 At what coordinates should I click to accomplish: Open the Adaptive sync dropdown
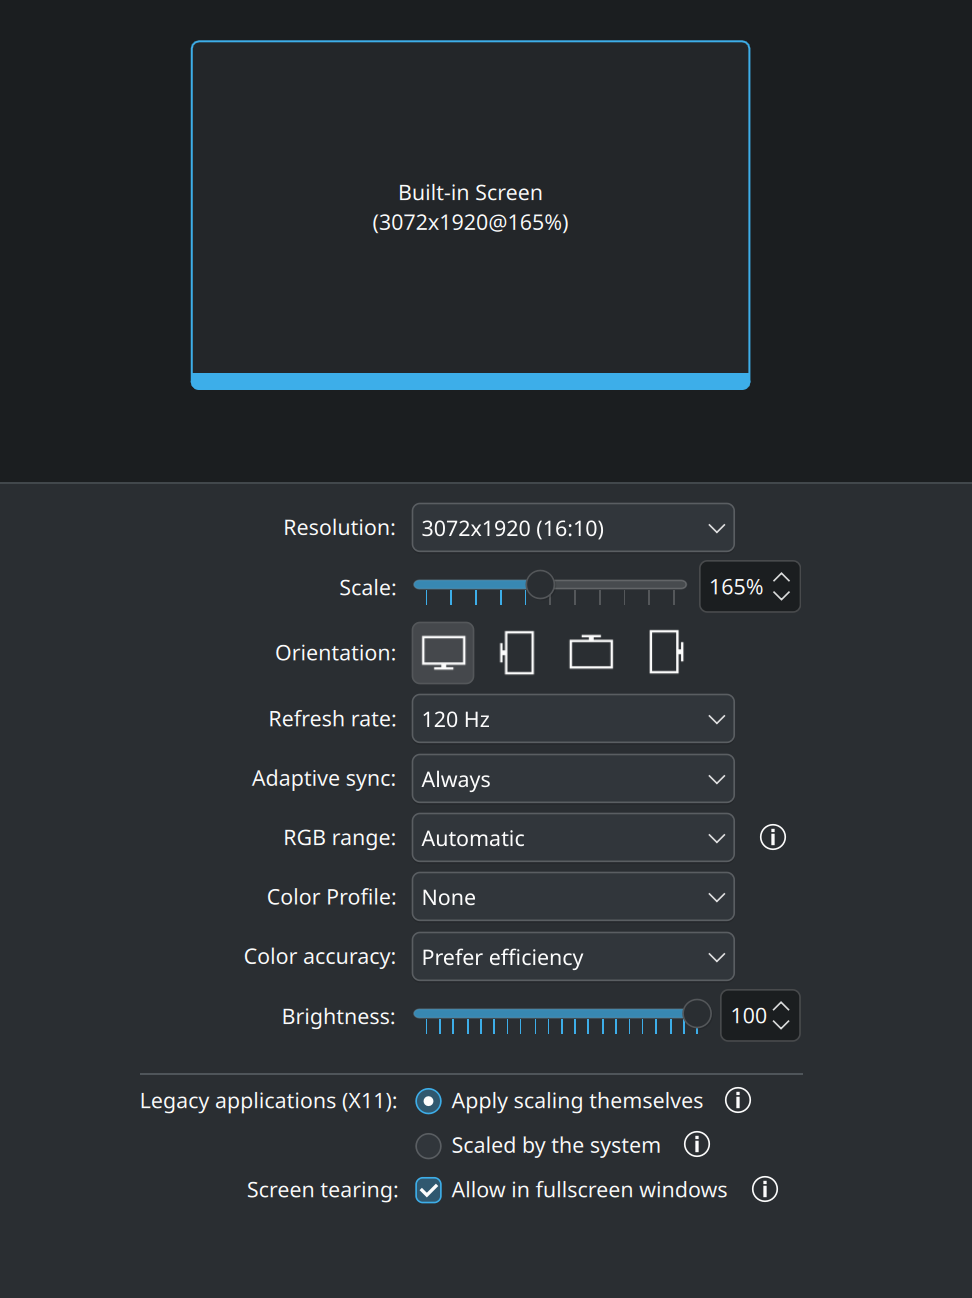coord(573,778)
